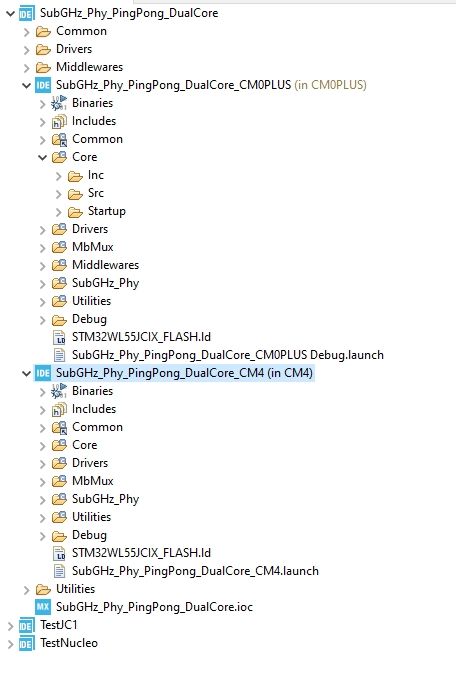Expand the TestNucleo project
The width and height of the screenshot is (456, 692).
coord(11,644)
